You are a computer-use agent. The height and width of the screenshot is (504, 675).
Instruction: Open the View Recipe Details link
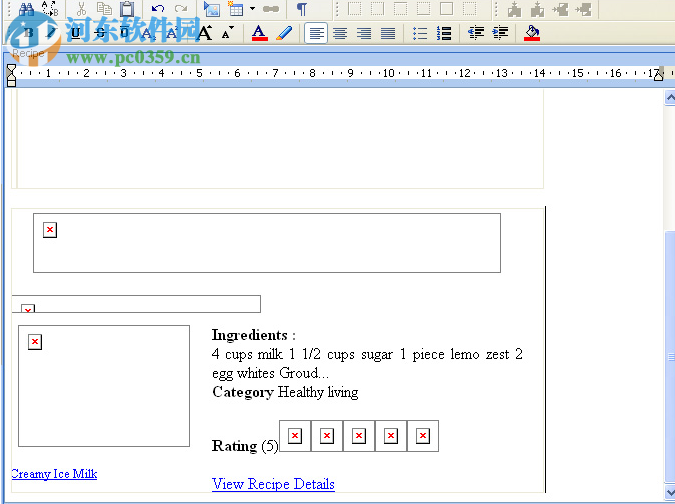pyautogui.click(x=273, y=484)
